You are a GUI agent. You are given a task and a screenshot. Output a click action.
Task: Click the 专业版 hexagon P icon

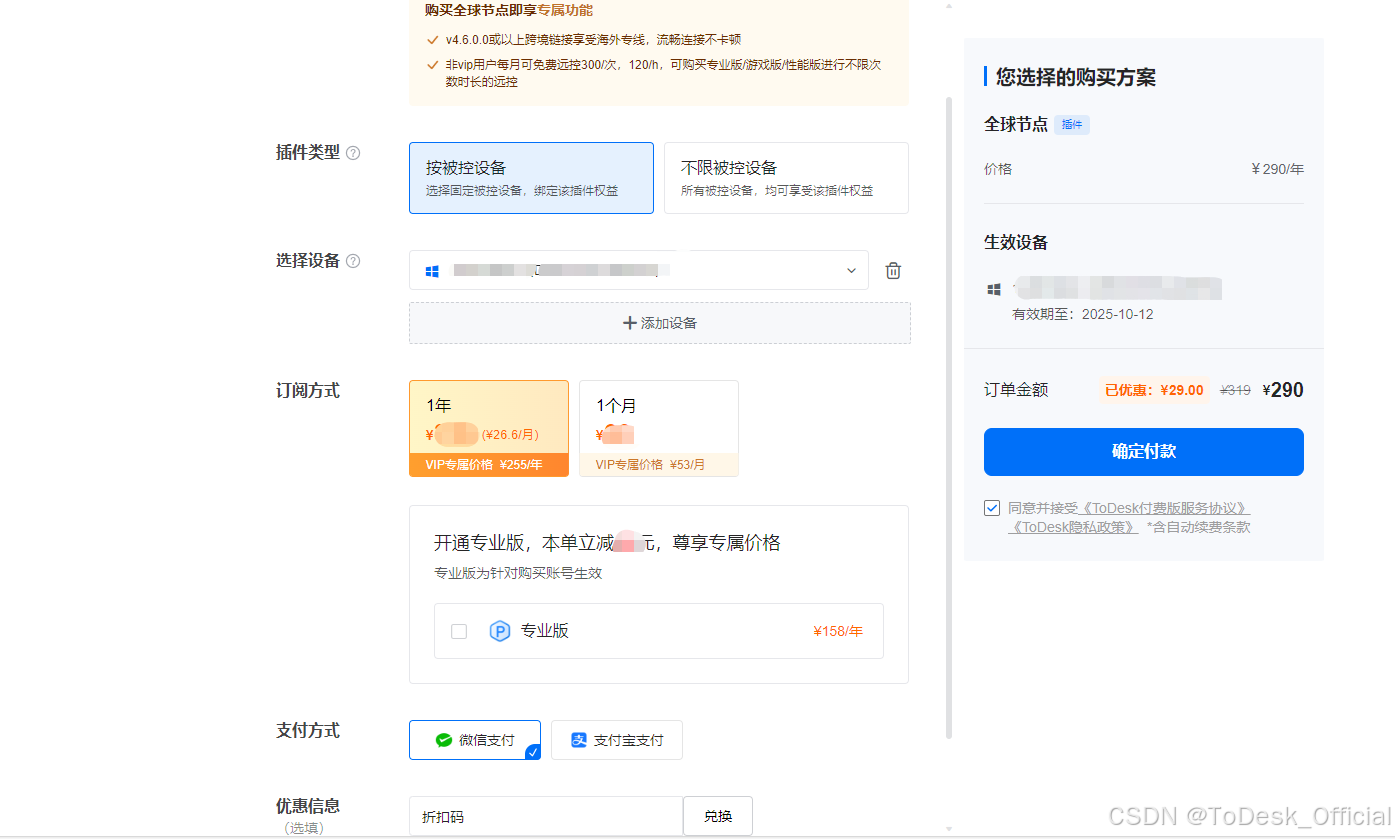click(500, 631)
